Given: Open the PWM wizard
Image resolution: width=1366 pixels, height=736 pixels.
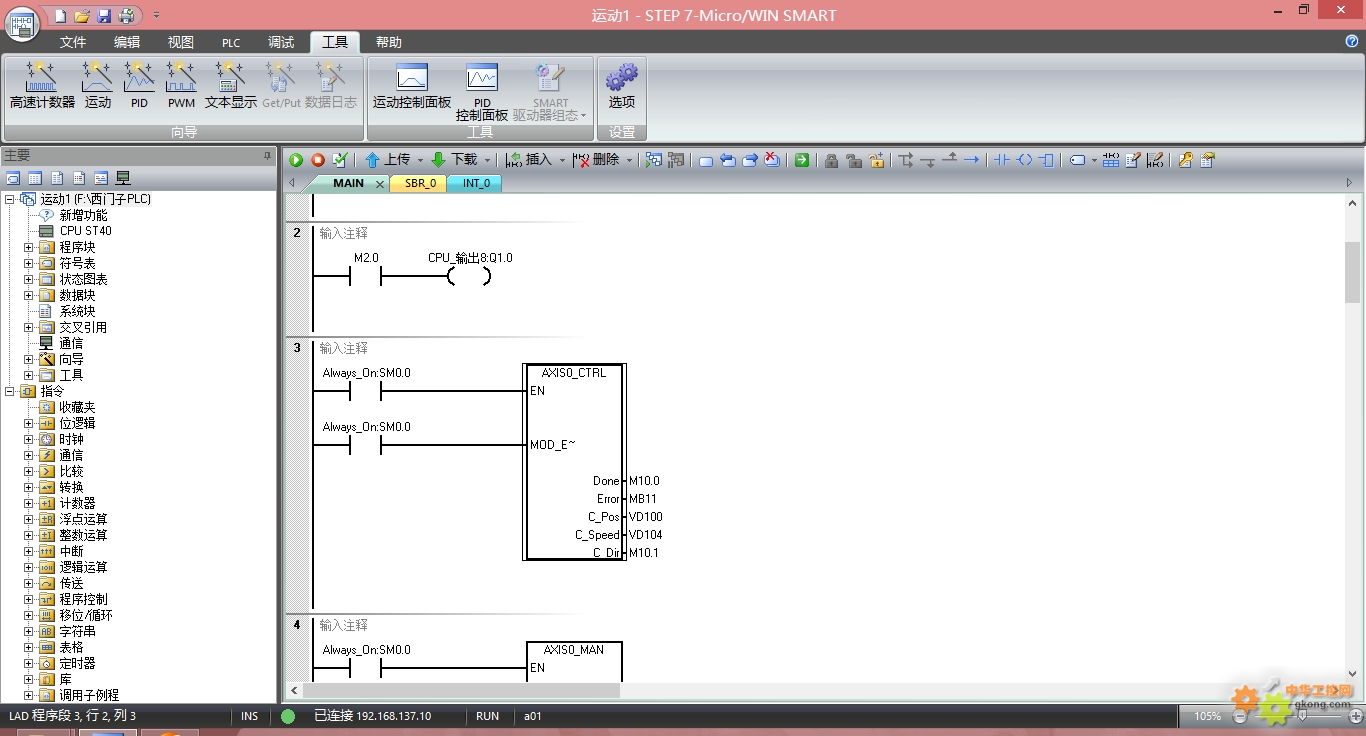Looking at the screenshot, I should pos(181,85).
